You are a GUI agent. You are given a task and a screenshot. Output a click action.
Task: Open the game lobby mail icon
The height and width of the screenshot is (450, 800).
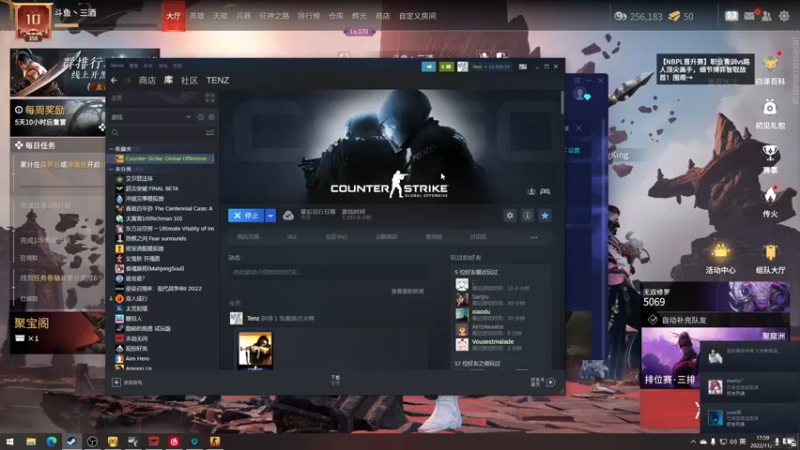[x=749, y=16]
